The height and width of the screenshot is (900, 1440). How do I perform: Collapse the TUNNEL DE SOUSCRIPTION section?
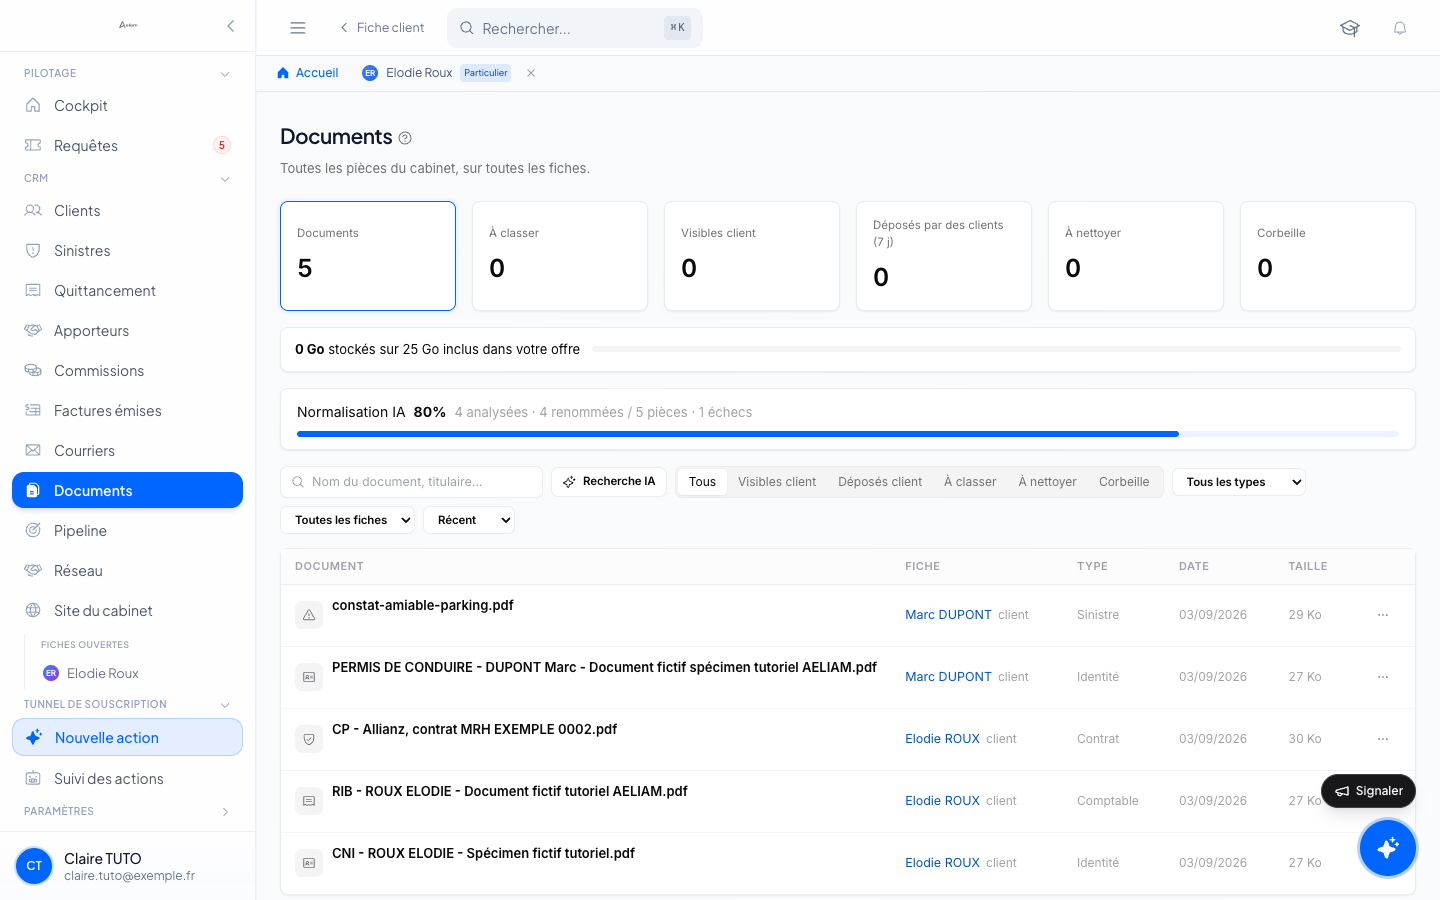(x=225, y=705)
